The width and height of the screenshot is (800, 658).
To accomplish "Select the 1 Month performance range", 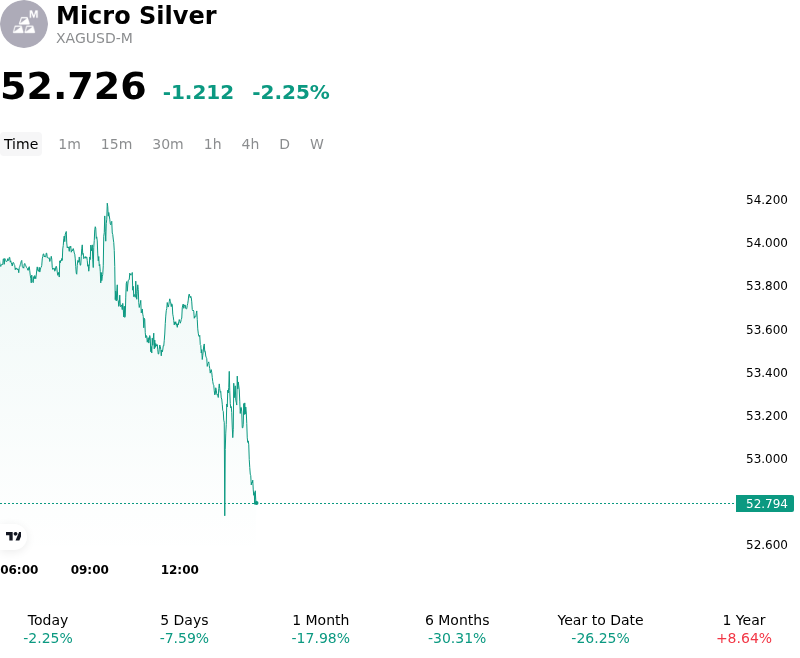I will click(320, 629).
